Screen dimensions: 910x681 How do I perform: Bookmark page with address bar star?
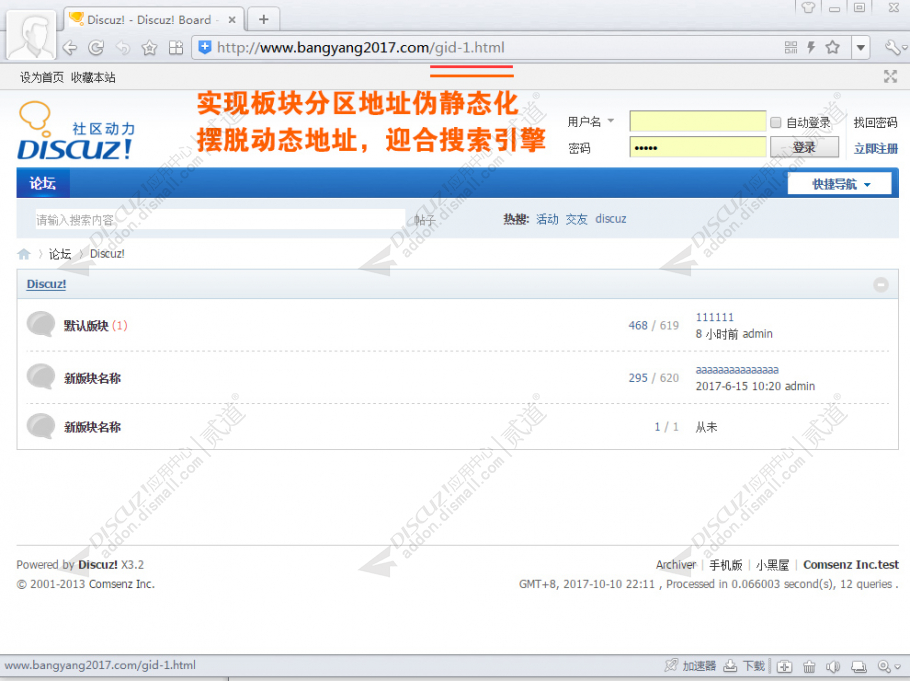(833, 47)
